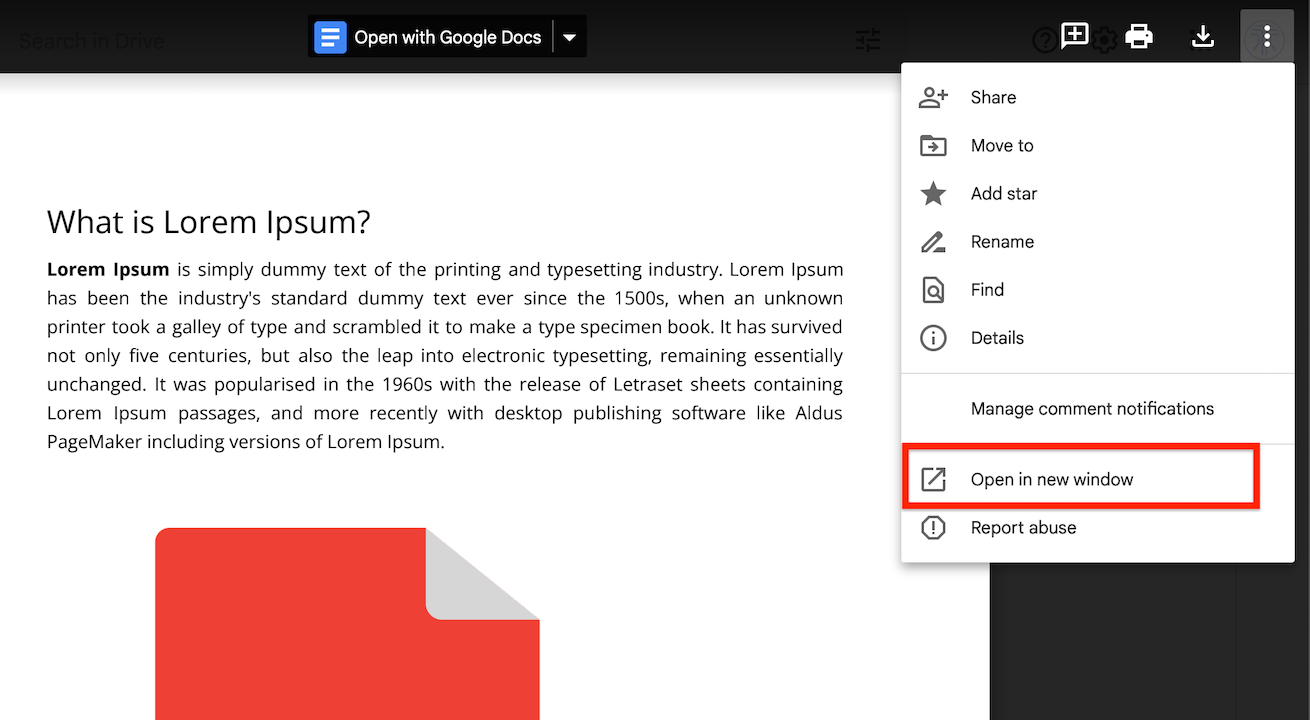Choose Find in the menu
Image resolution: width=1310 pixels, height=720 pixels.
tap(986, 289)
